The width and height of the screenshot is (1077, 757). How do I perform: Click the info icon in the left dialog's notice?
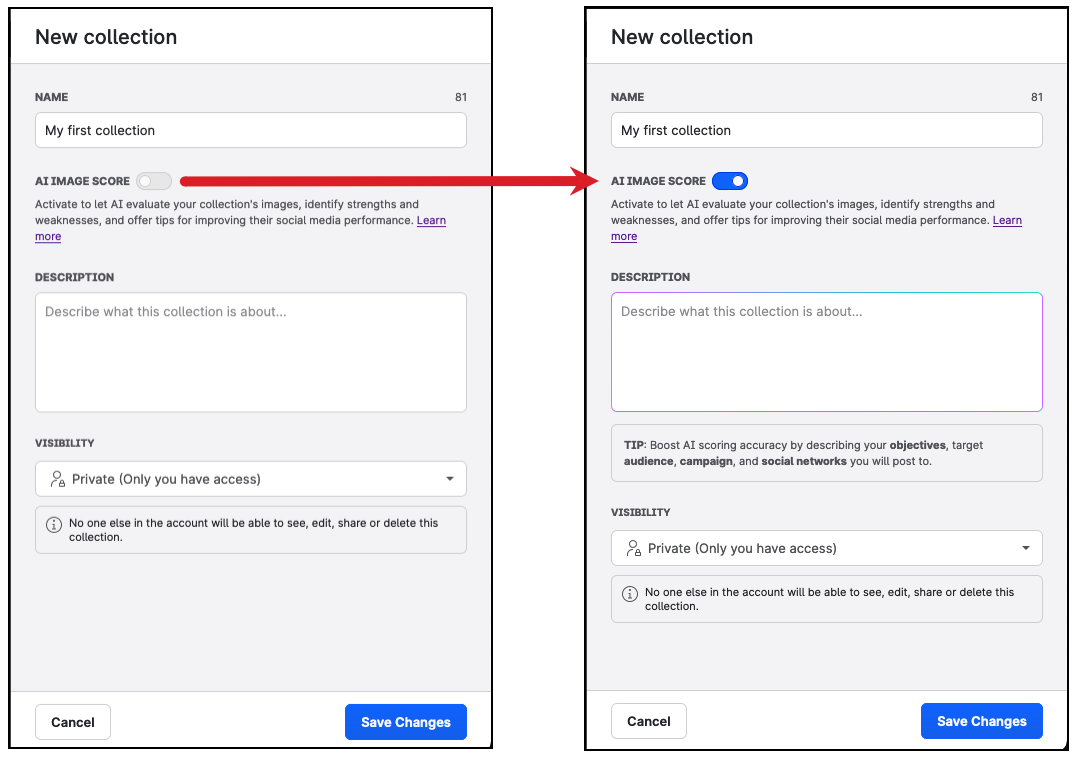tap(54, 524)
